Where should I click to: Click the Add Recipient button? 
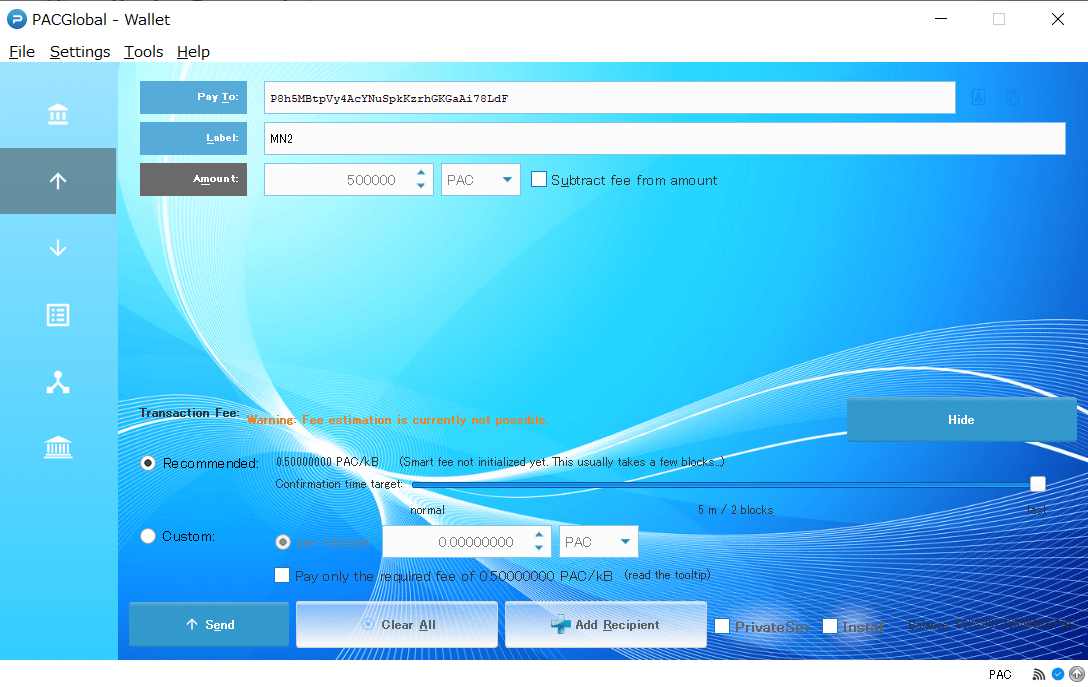click(x=605, y=625)
